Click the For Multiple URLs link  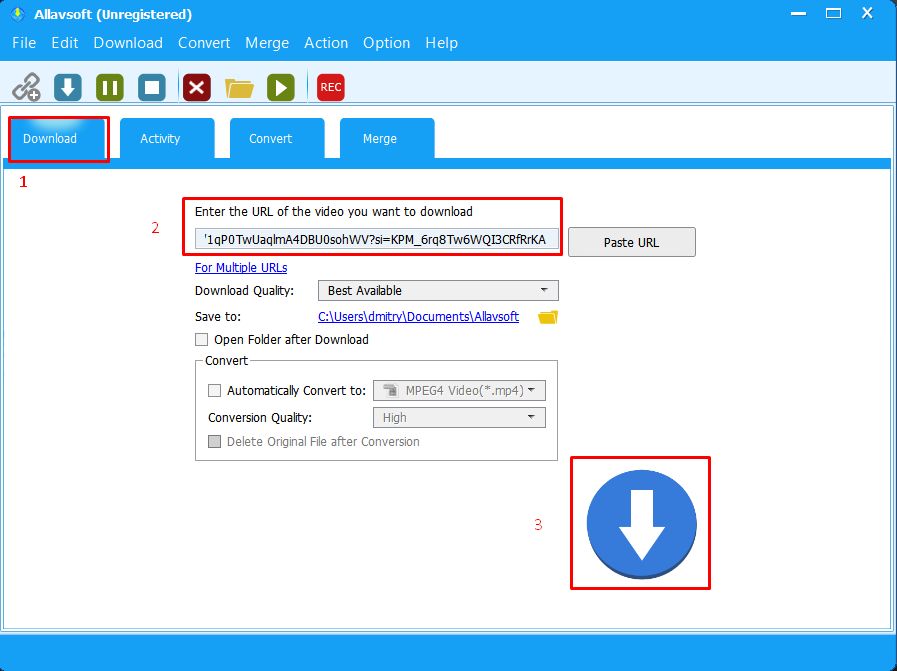241,268
